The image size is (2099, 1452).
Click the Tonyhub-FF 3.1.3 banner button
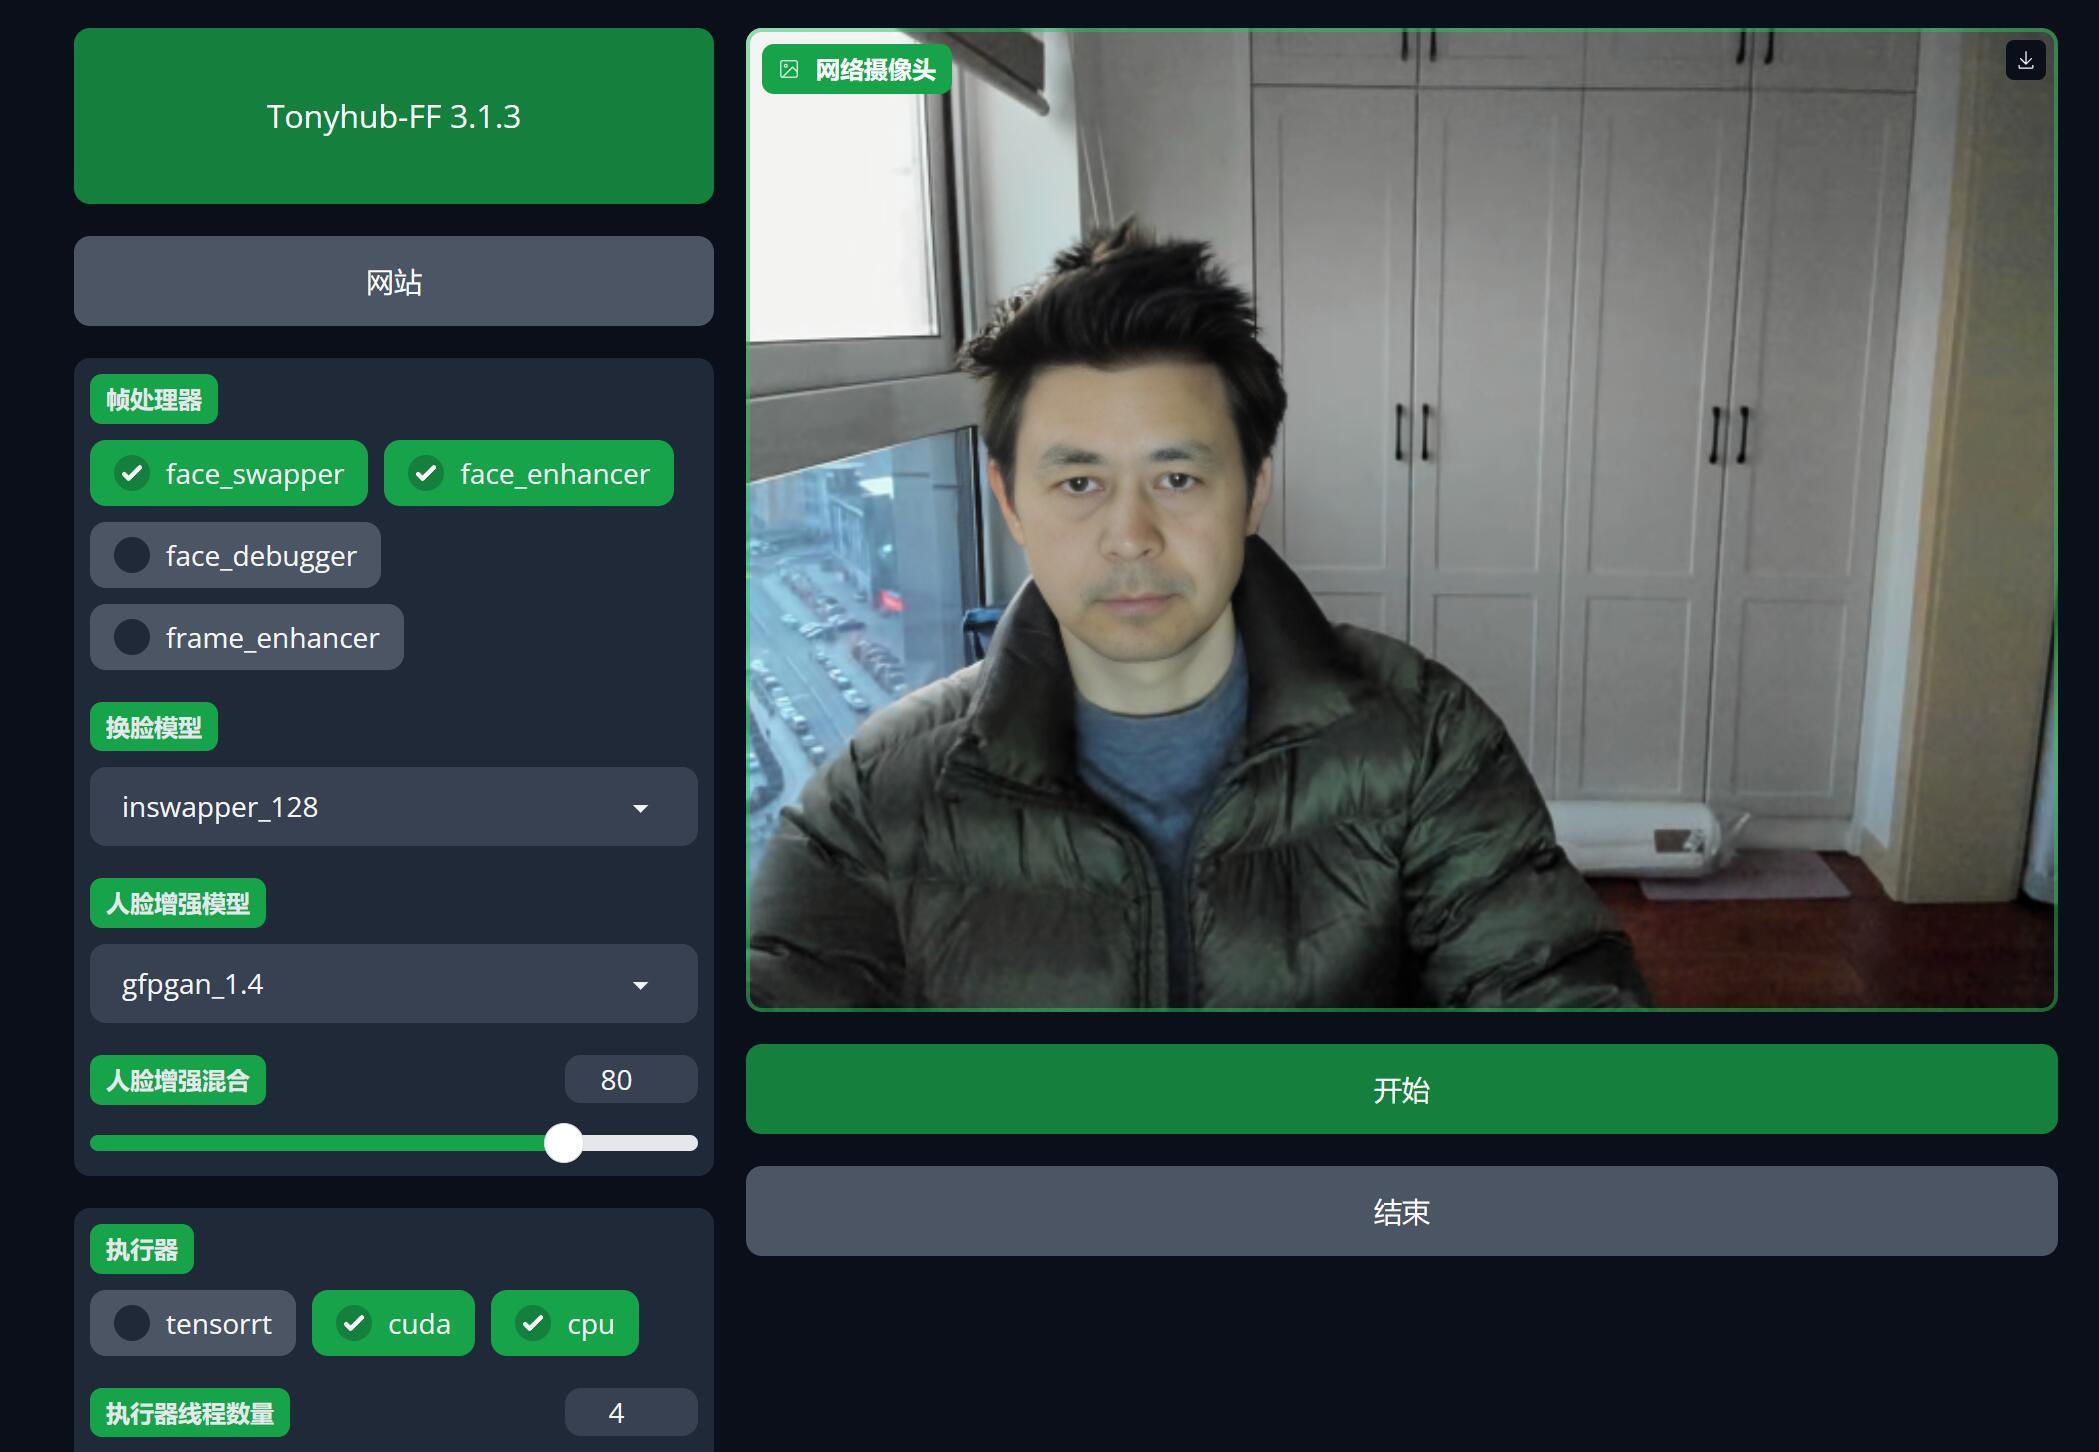tap(394, 116)
